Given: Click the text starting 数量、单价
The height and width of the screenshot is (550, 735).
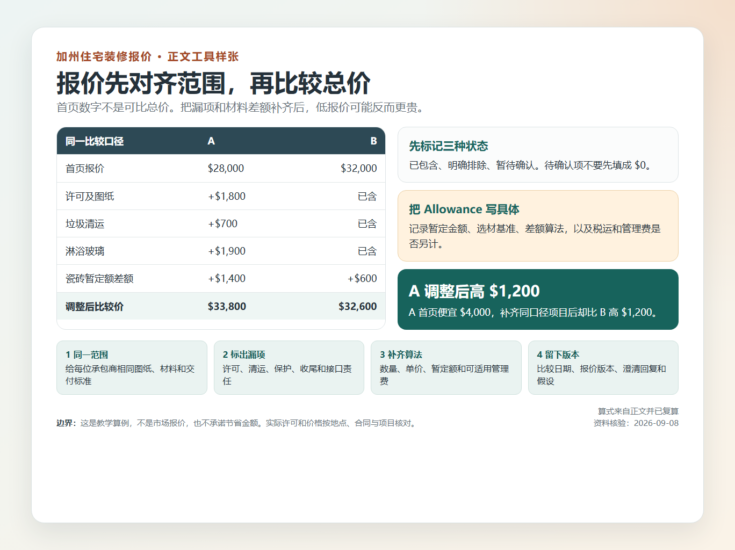Looking at the screenshot, I should tap(444, 375).
